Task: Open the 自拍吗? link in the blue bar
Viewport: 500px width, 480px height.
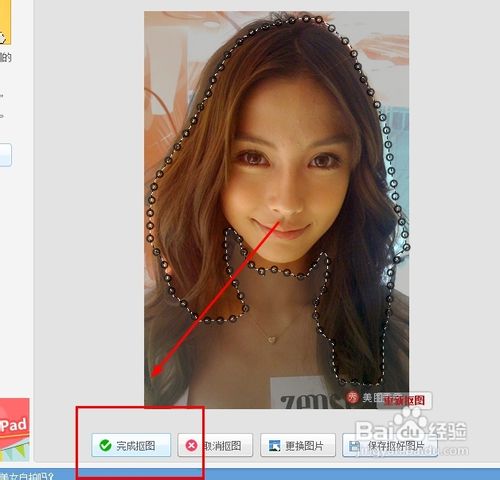Action: [27, 476]
